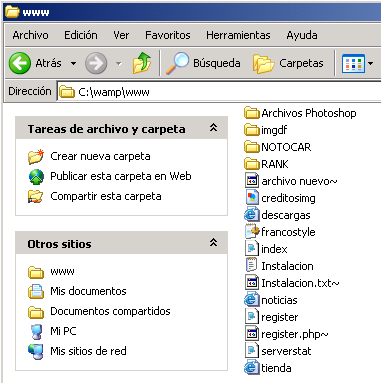Select the descargas HTML file icon
Image resolution: width=381 pixels, height=383 pixels.
(252, 215)
